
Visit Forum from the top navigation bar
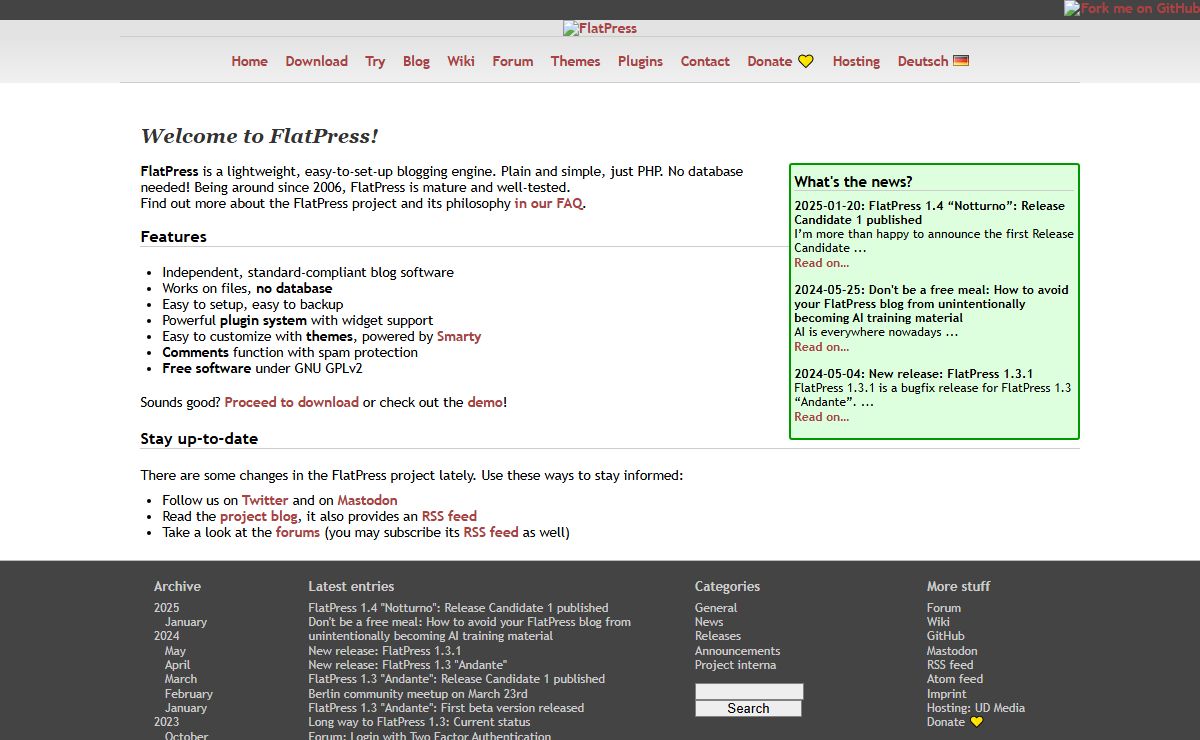point(512,61)
